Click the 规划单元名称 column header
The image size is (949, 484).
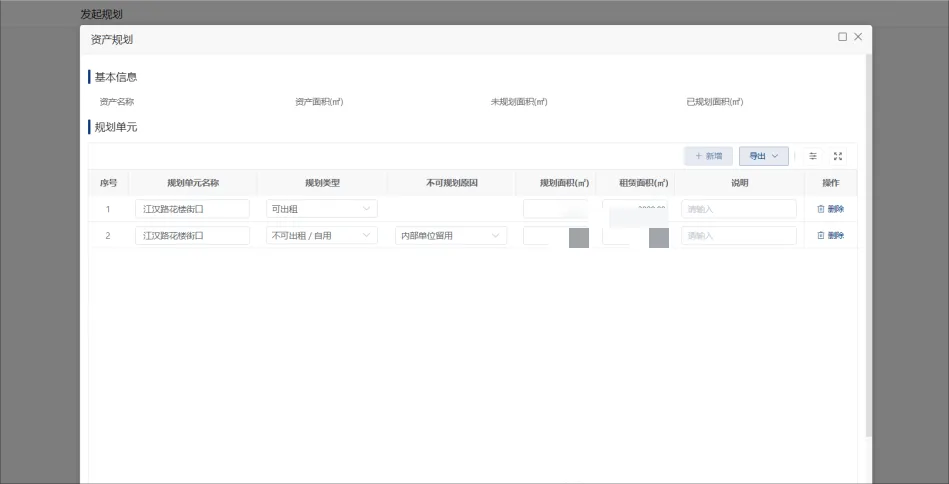point(193,183)
